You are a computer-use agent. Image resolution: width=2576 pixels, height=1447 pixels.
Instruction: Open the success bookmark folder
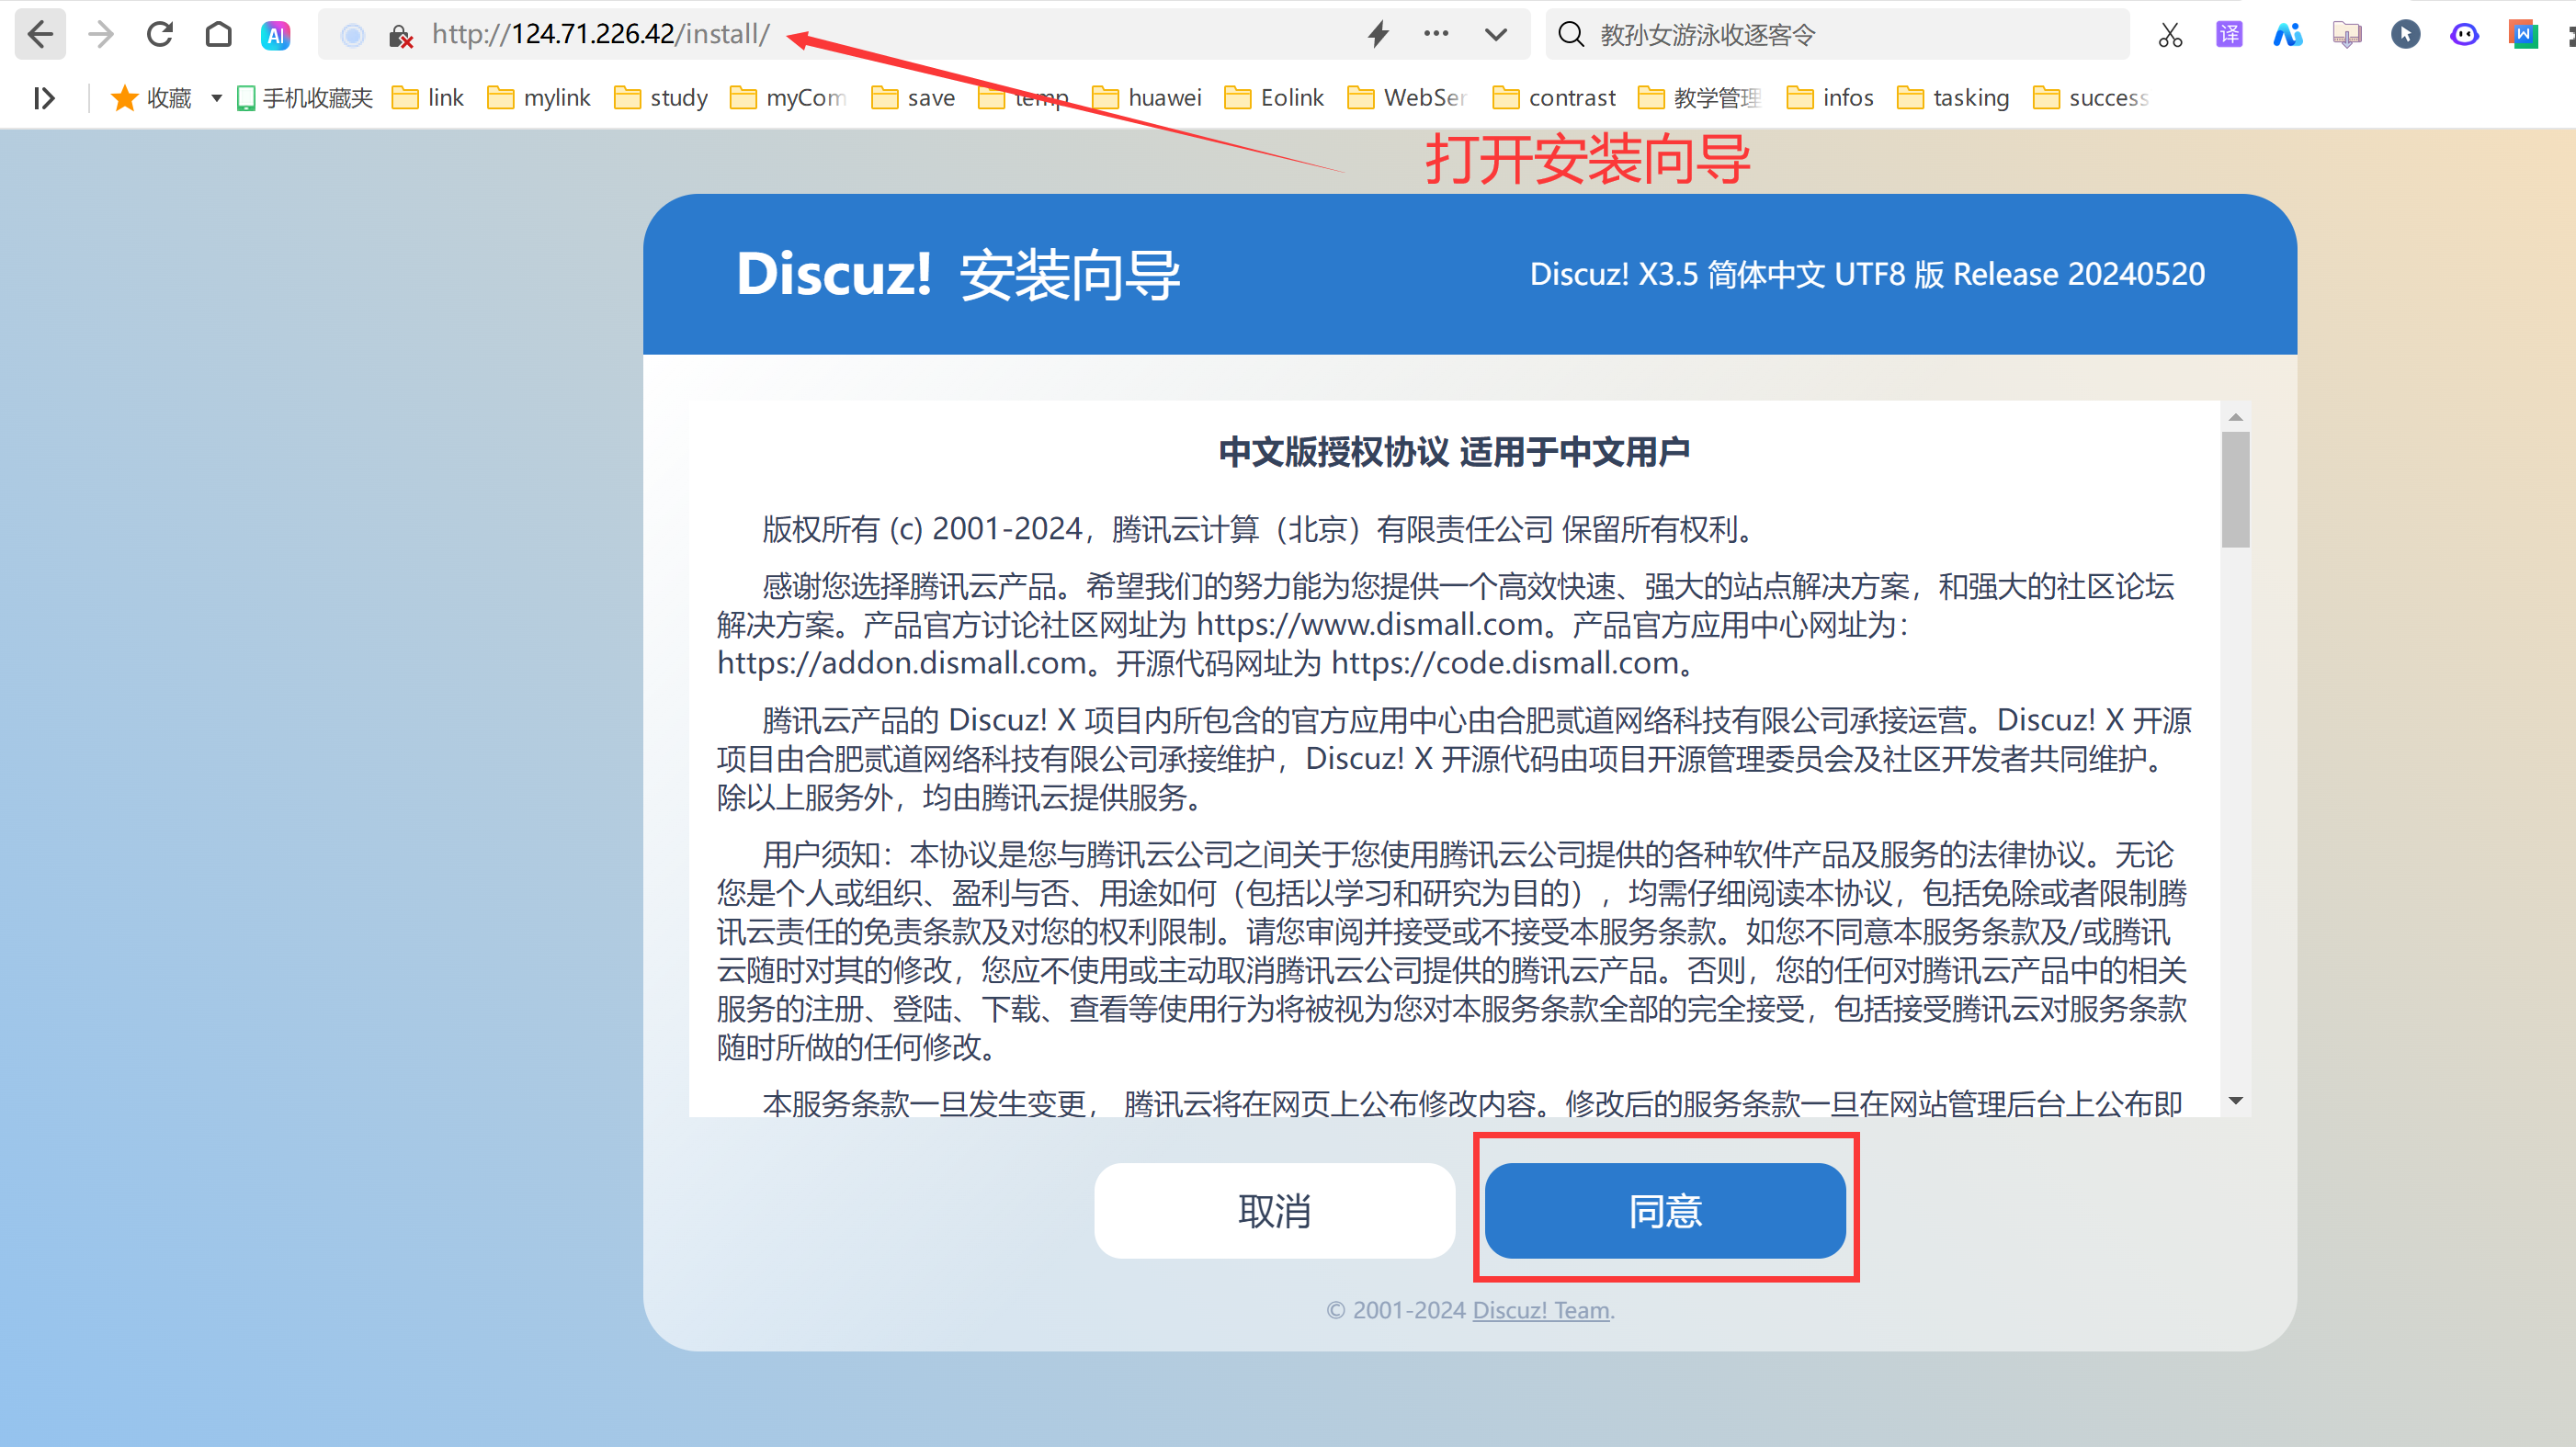coord(2091,98)
